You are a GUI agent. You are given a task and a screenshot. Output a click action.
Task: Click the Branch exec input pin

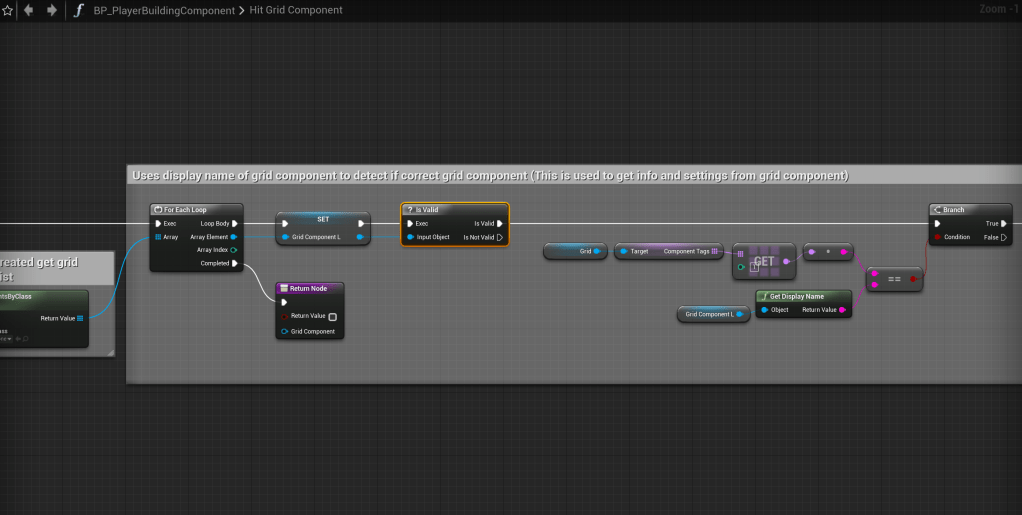pos(937,224)
